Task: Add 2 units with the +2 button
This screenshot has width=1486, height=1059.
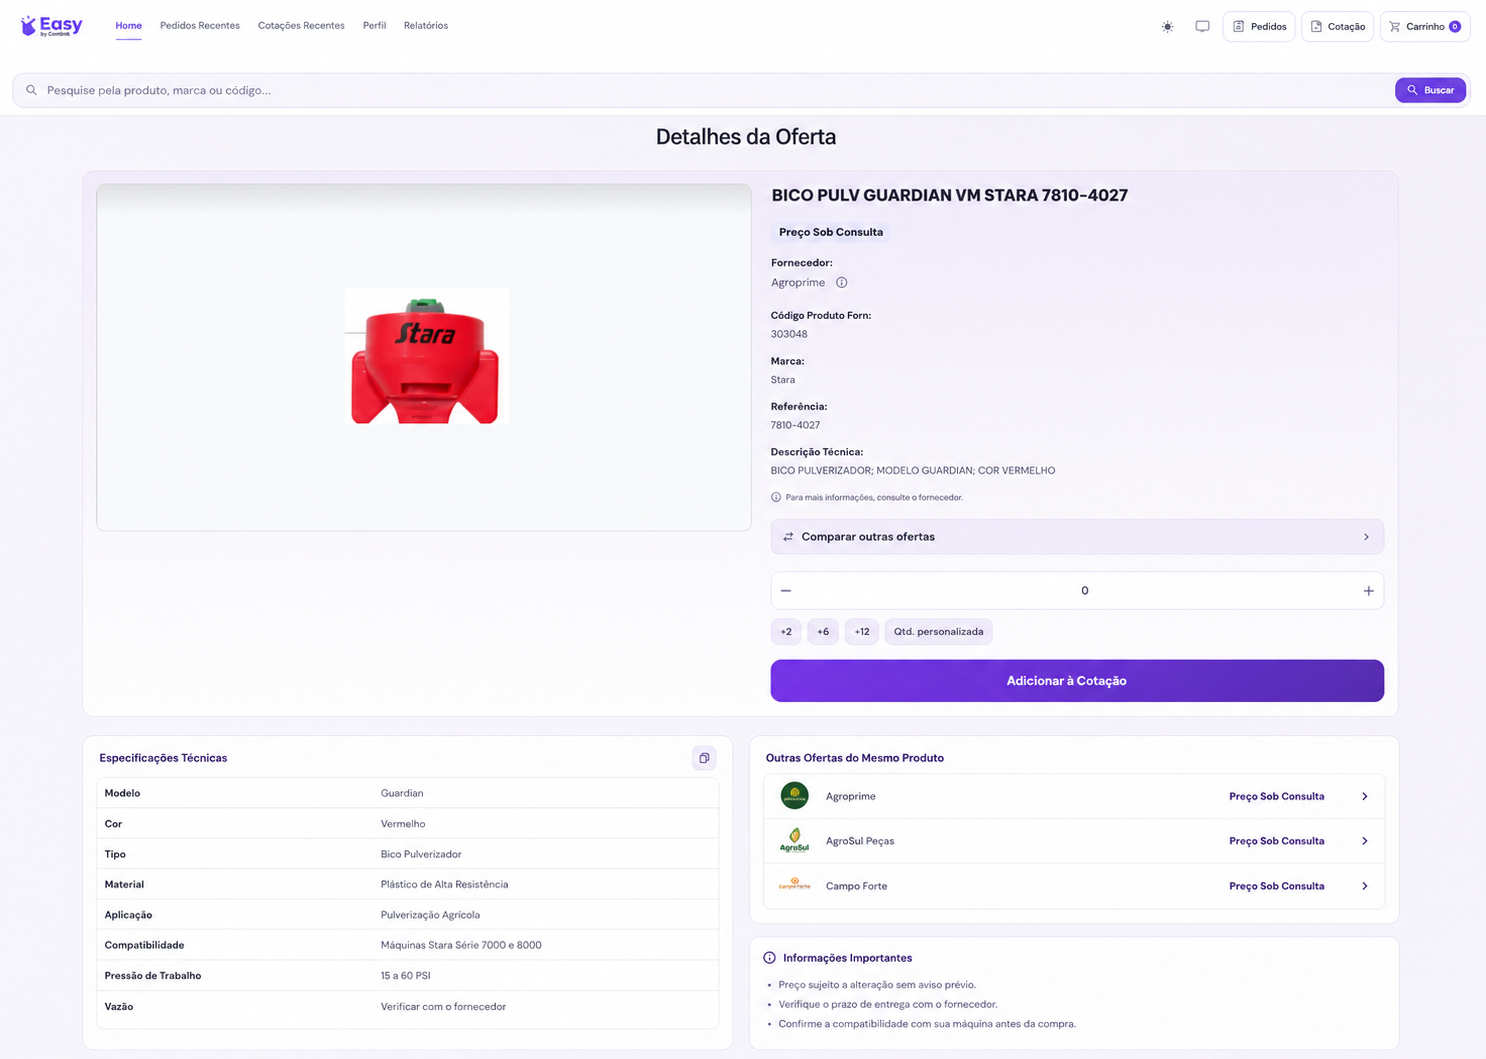Action: (x=786, y=632)
